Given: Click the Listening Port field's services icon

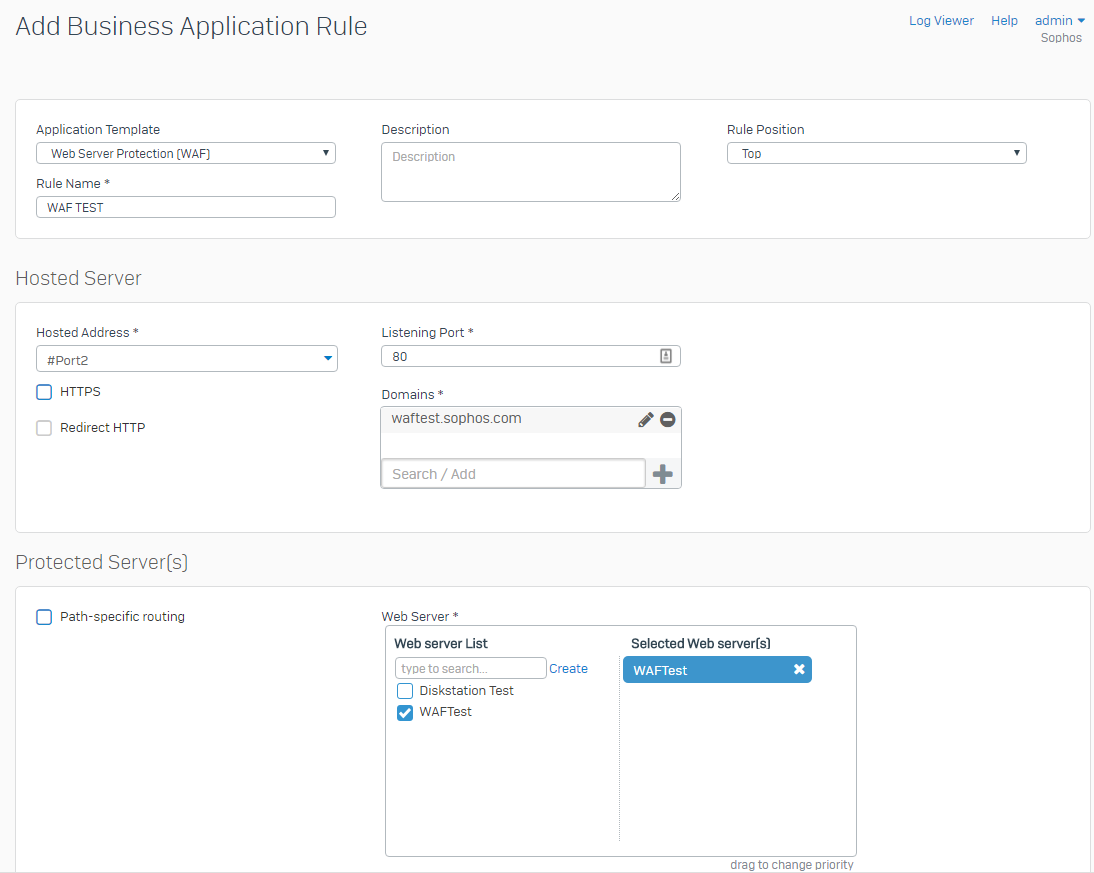Looking at the screenshot, I should pos(666,356).
